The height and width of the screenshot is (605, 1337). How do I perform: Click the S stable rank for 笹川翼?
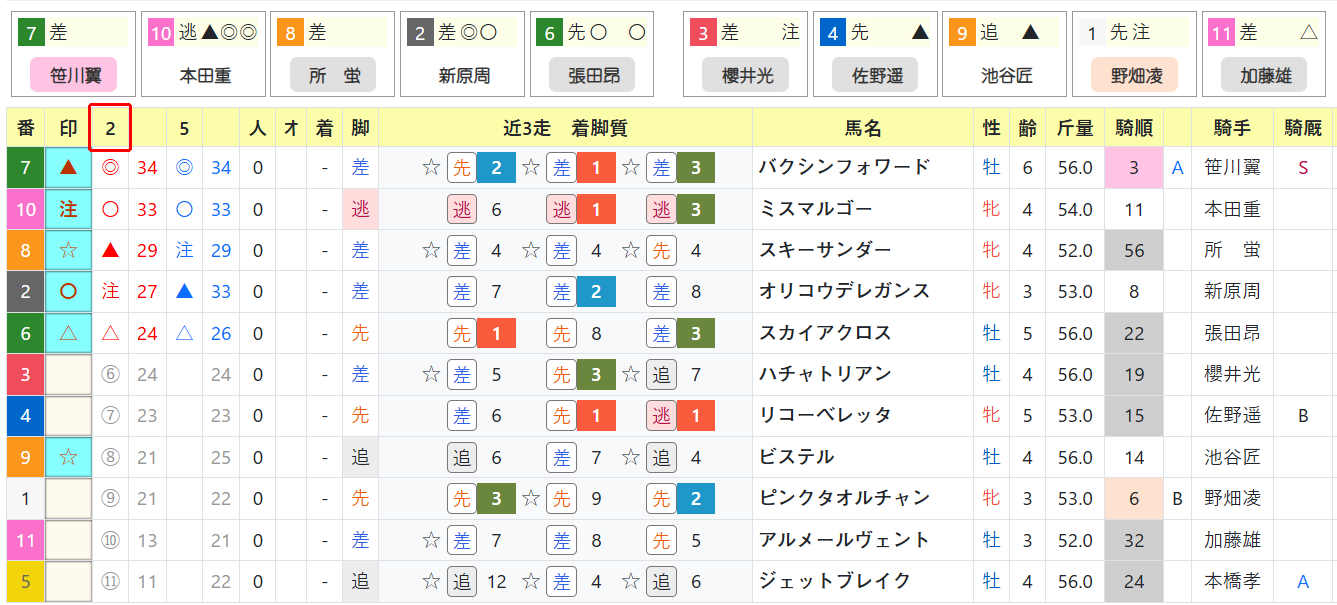pyautogui.click(x=1303, y=167)
